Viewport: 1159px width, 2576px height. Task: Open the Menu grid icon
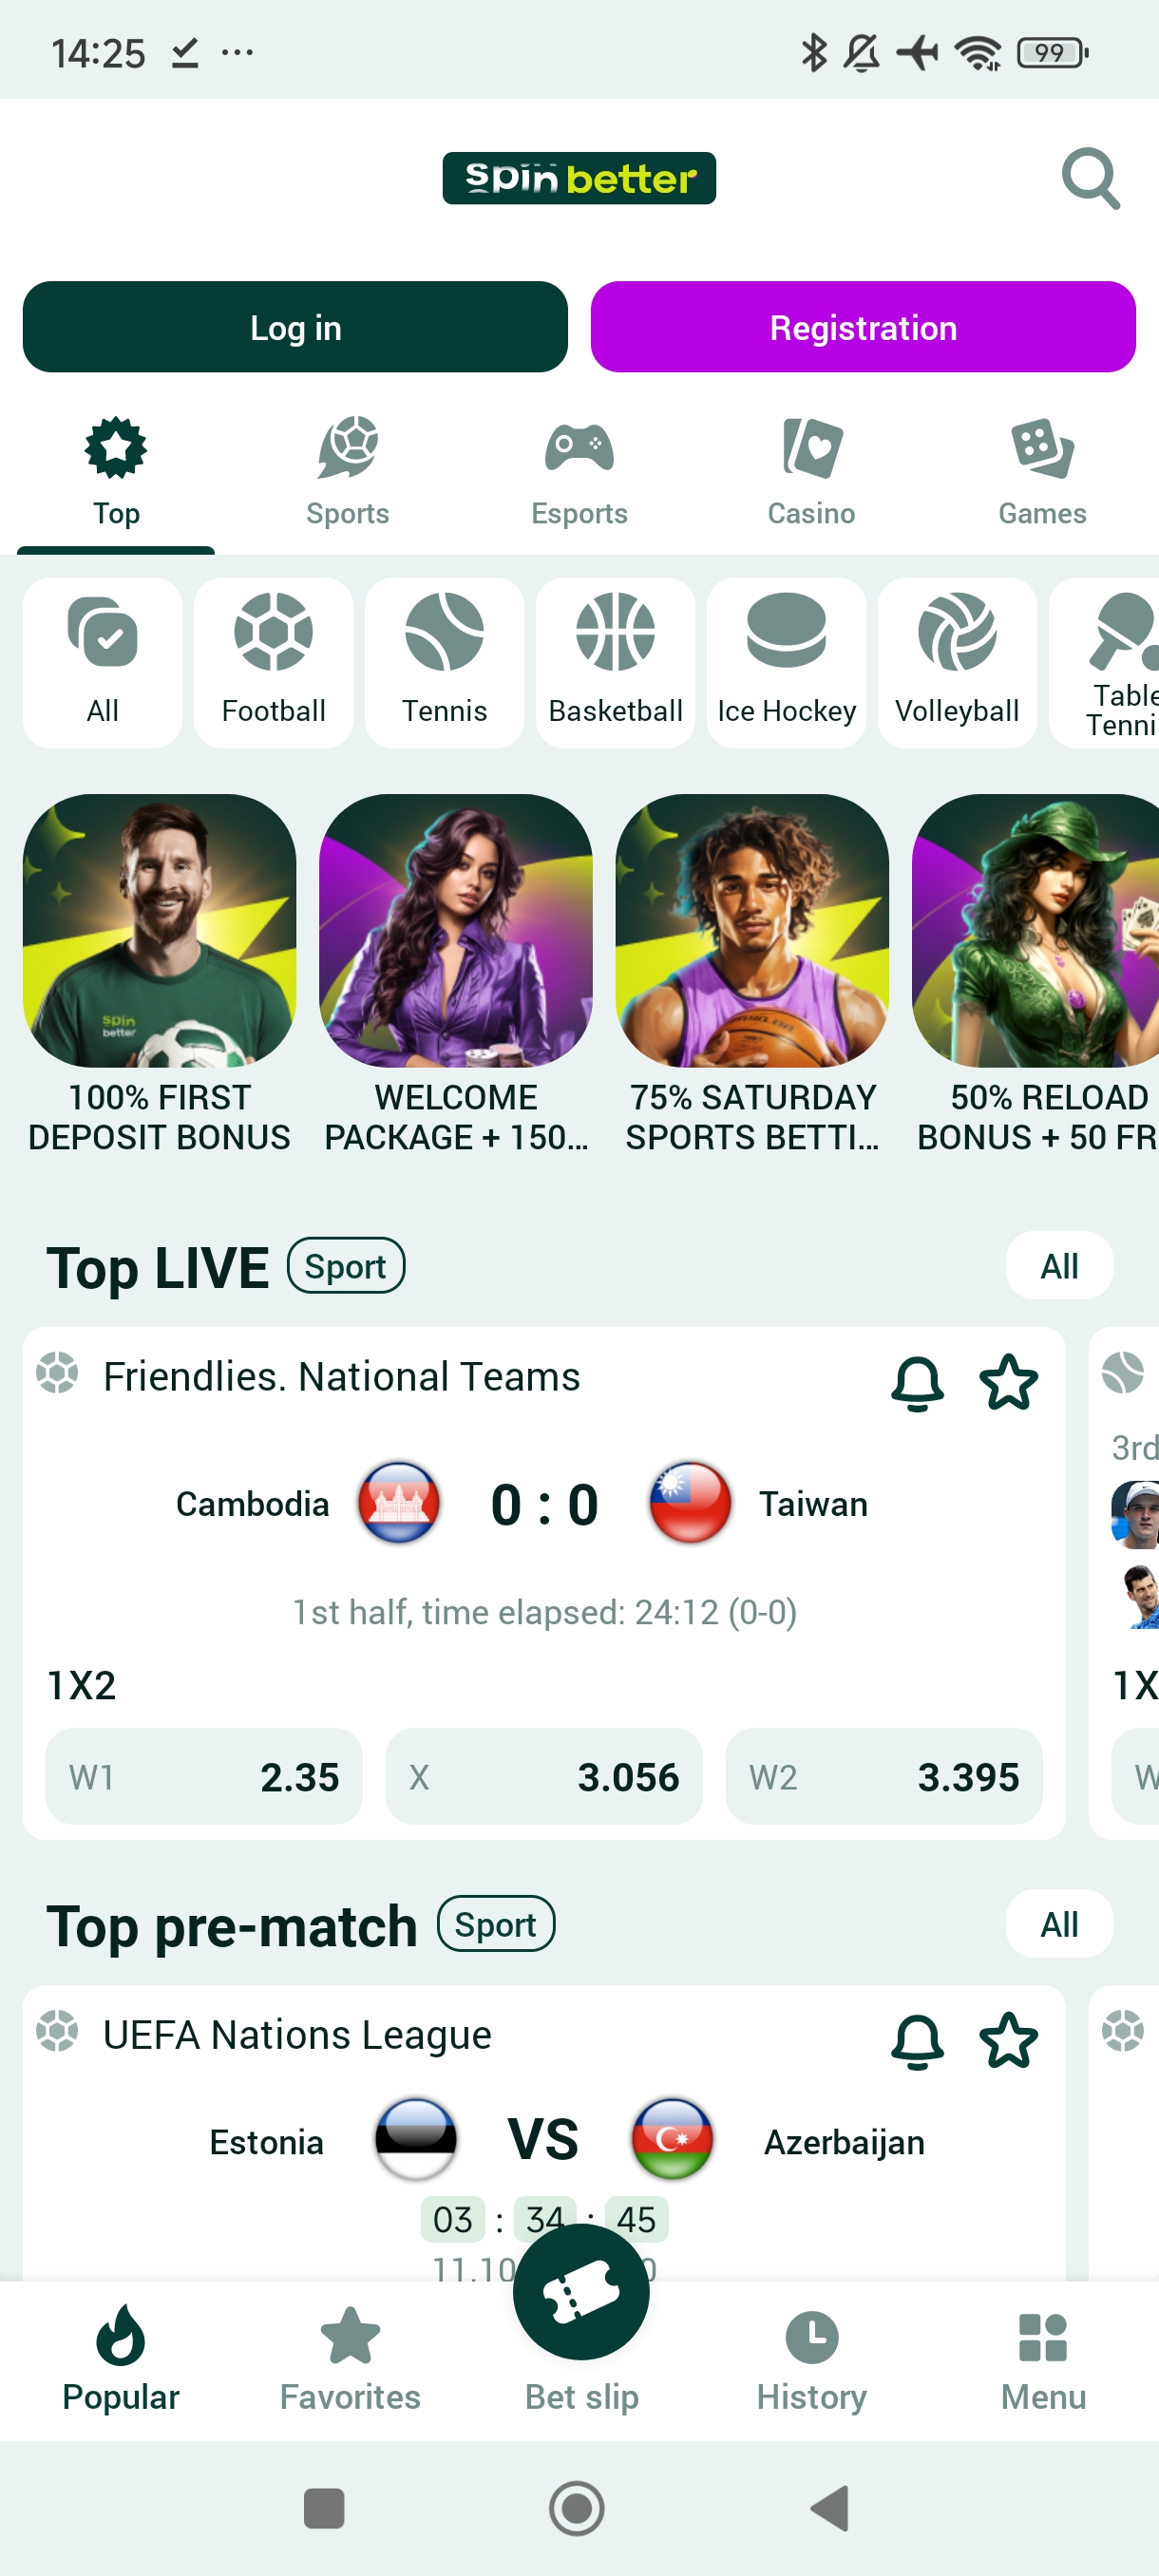[x=1042, y=2338]
